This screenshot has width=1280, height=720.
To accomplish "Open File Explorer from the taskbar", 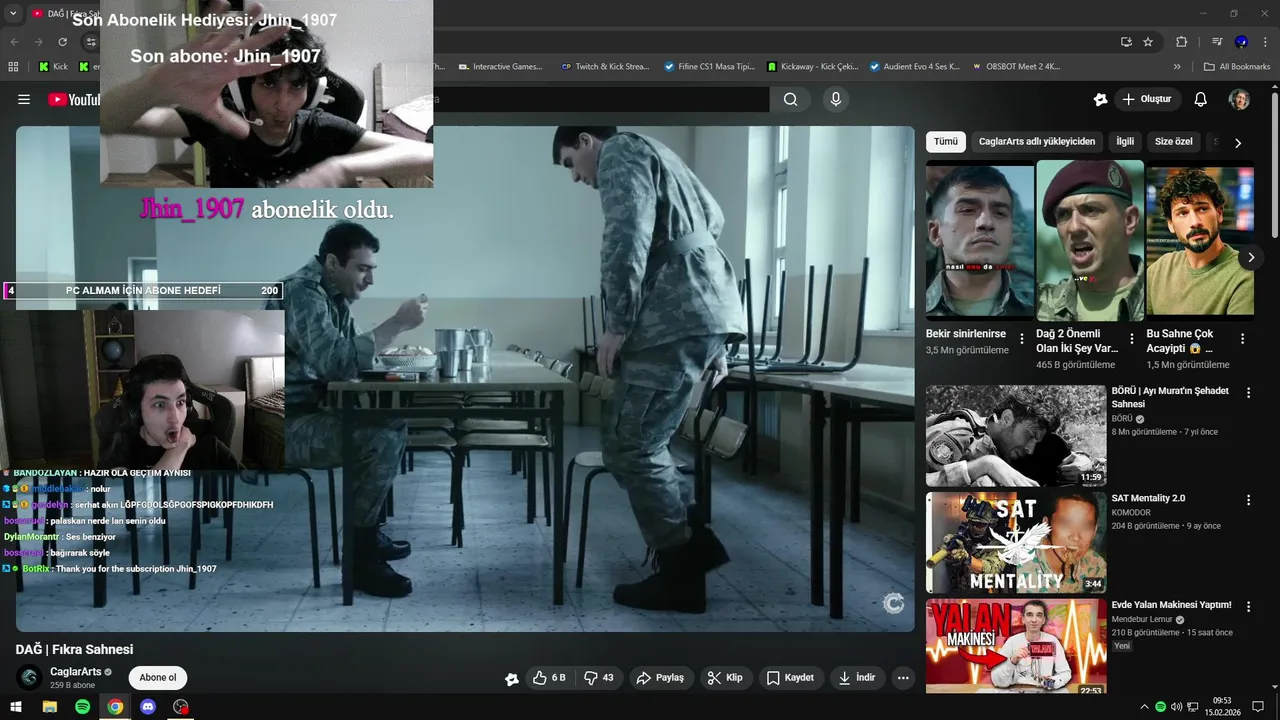I will point(49,707).
